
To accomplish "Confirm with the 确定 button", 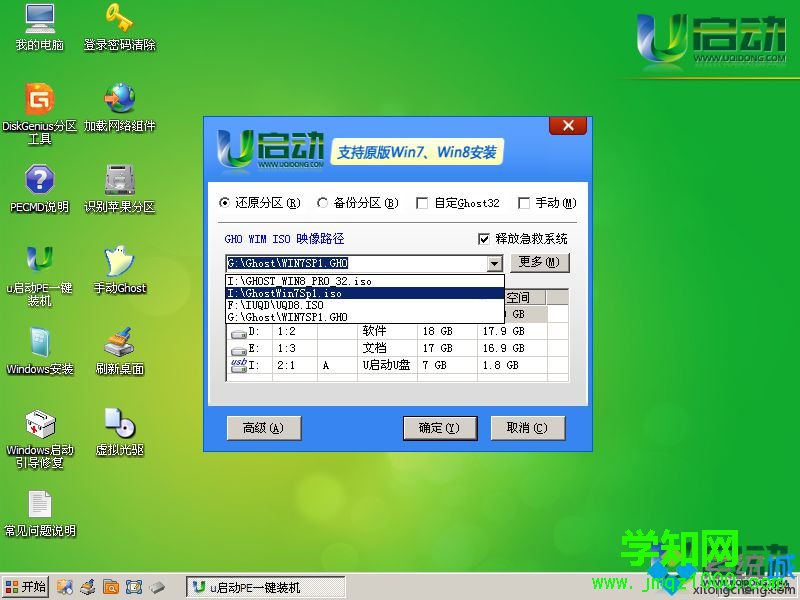I will point(439,427).
